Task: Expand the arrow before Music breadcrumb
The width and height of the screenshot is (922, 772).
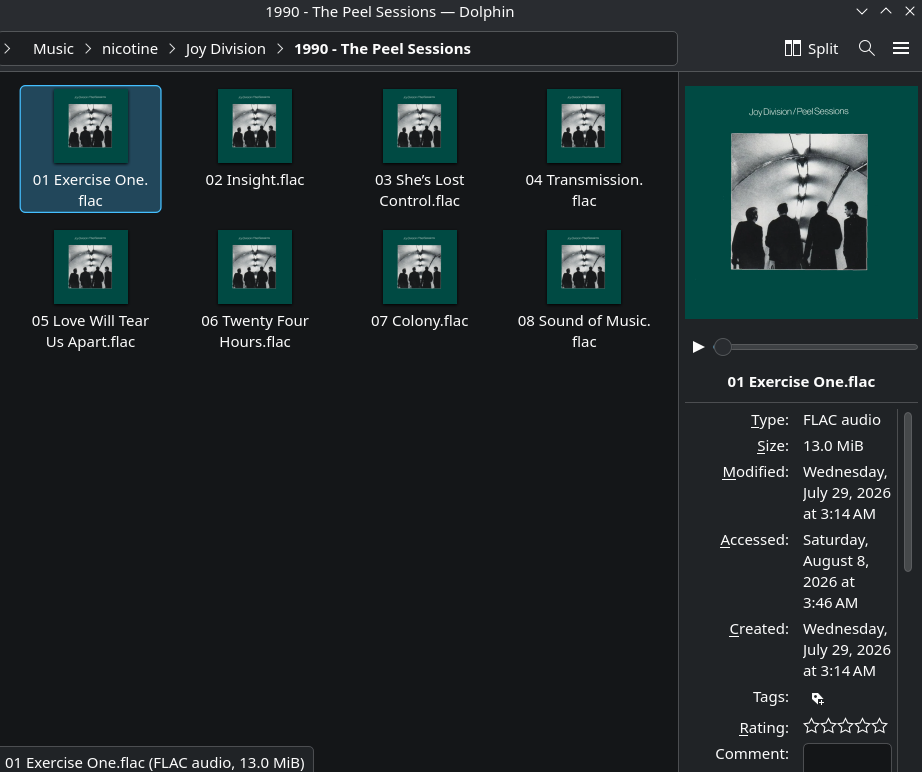Action: click(7, 49)
